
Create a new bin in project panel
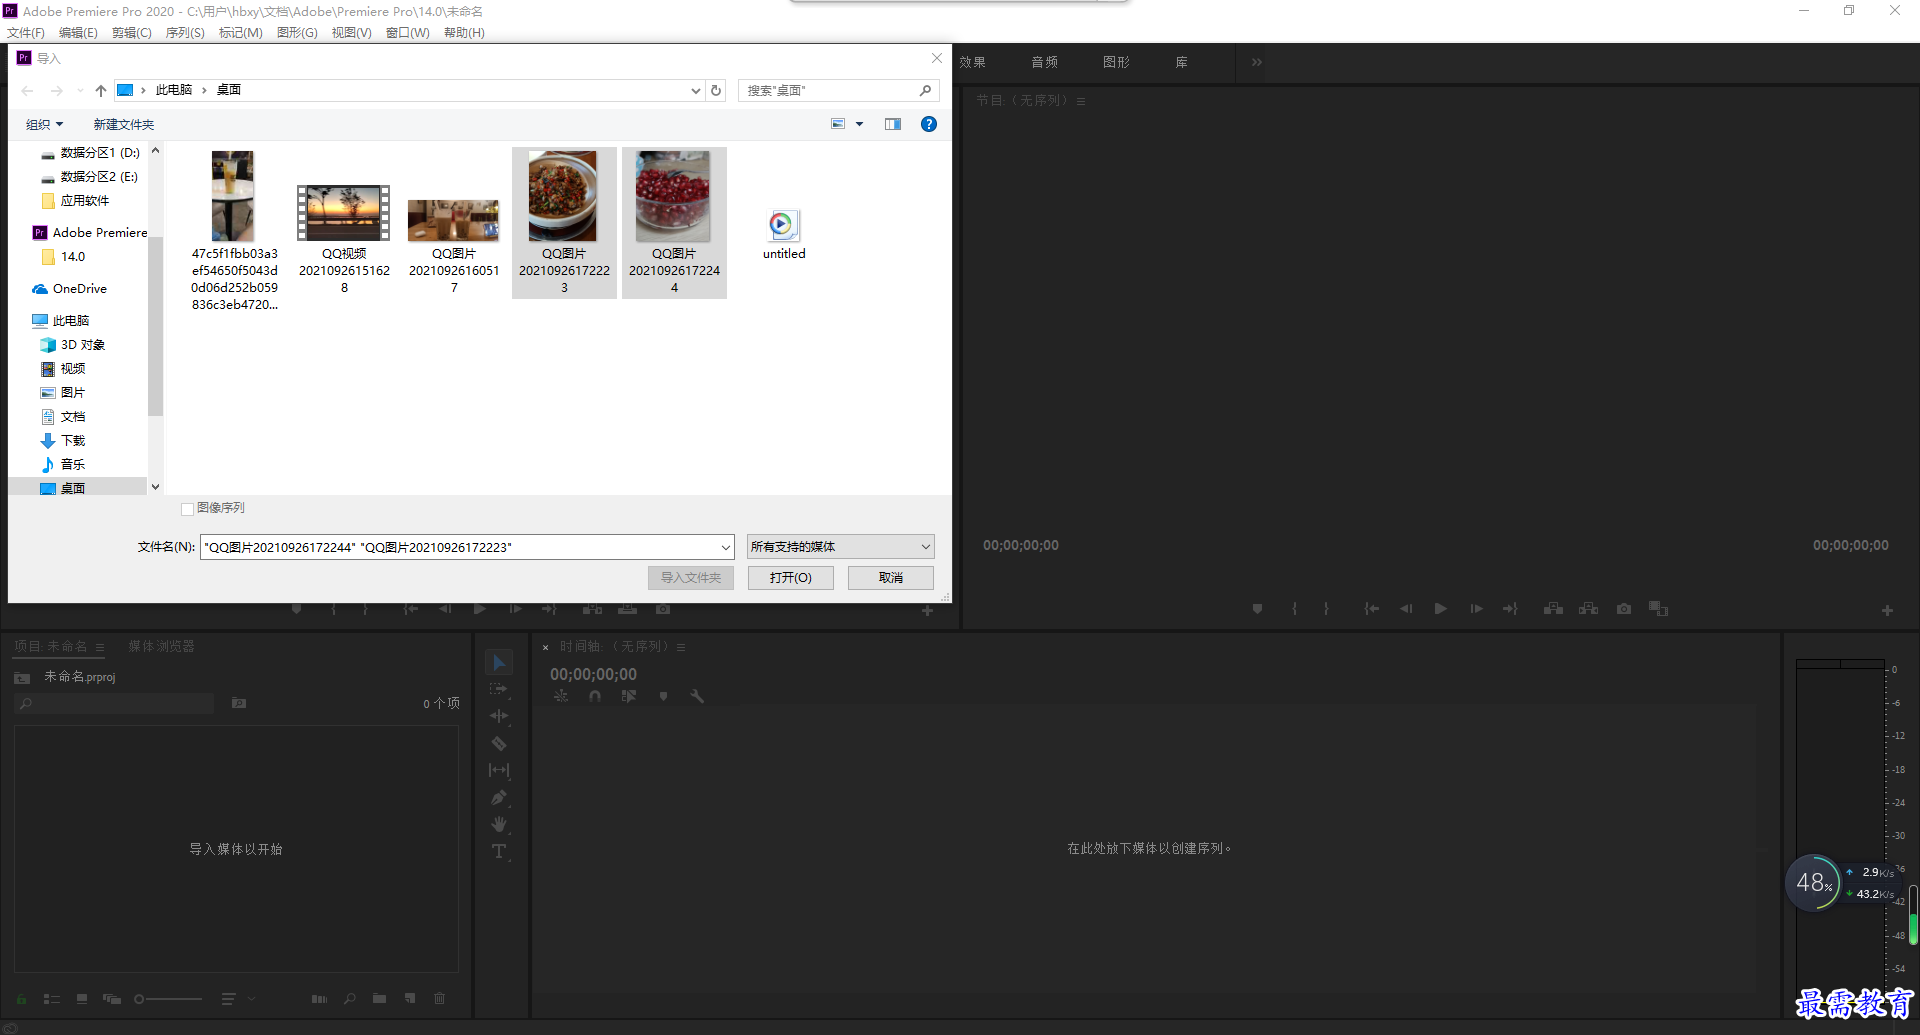[379, 998]
